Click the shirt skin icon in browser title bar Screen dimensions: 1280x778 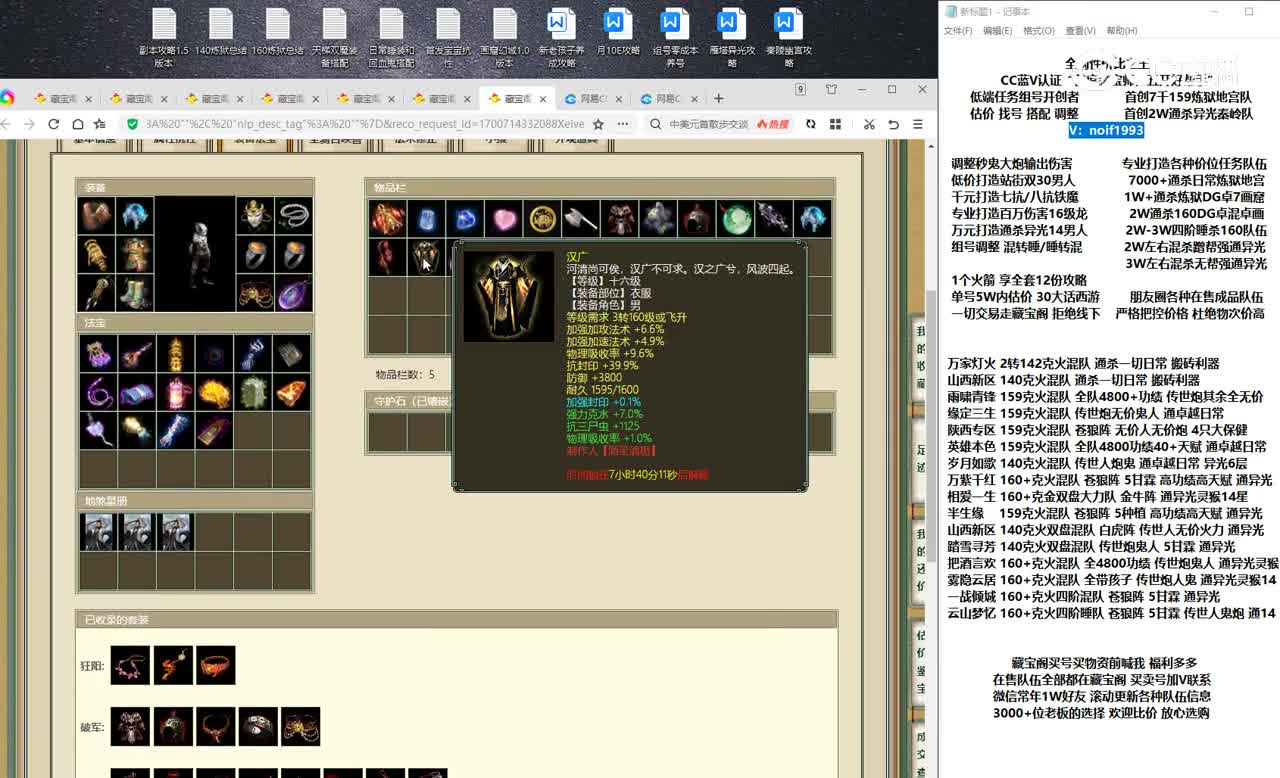tap(832, 90)
